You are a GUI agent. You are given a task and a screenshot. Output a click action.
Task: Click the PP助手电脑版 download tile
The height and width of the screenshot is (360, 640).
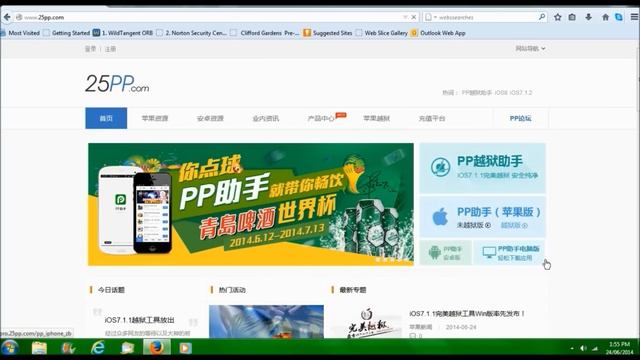pos(510,253)
